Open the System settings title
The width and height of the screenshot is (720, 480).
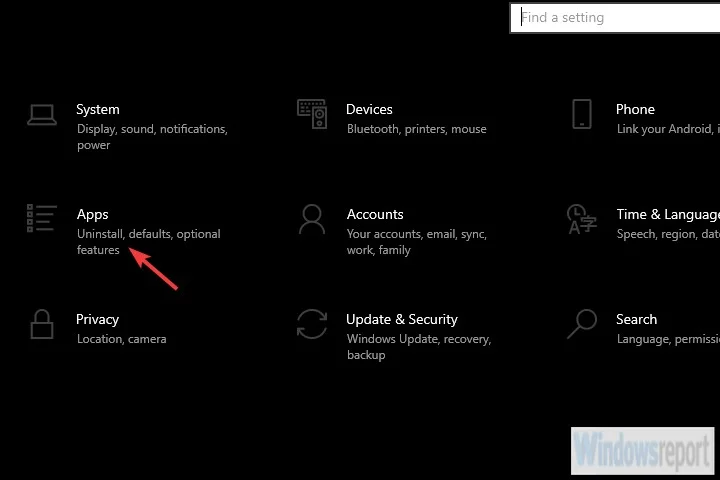pyautogui.click(x=98, y=109)
